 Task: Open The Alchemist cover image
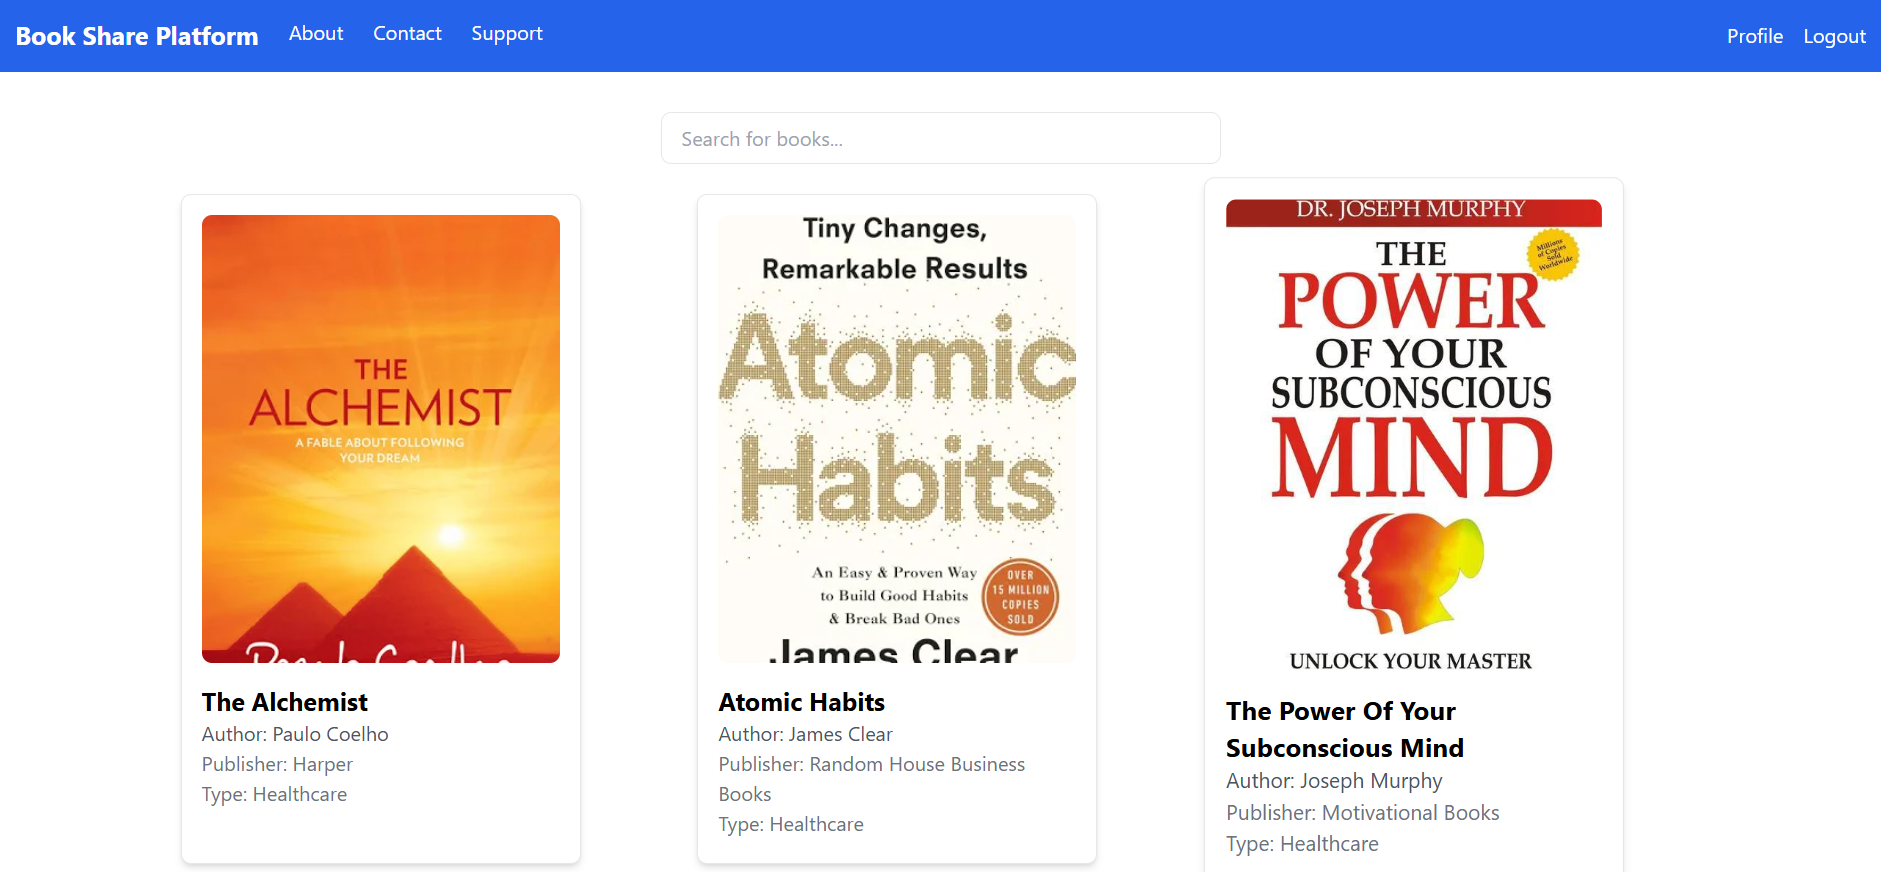[x=381, y=438]
